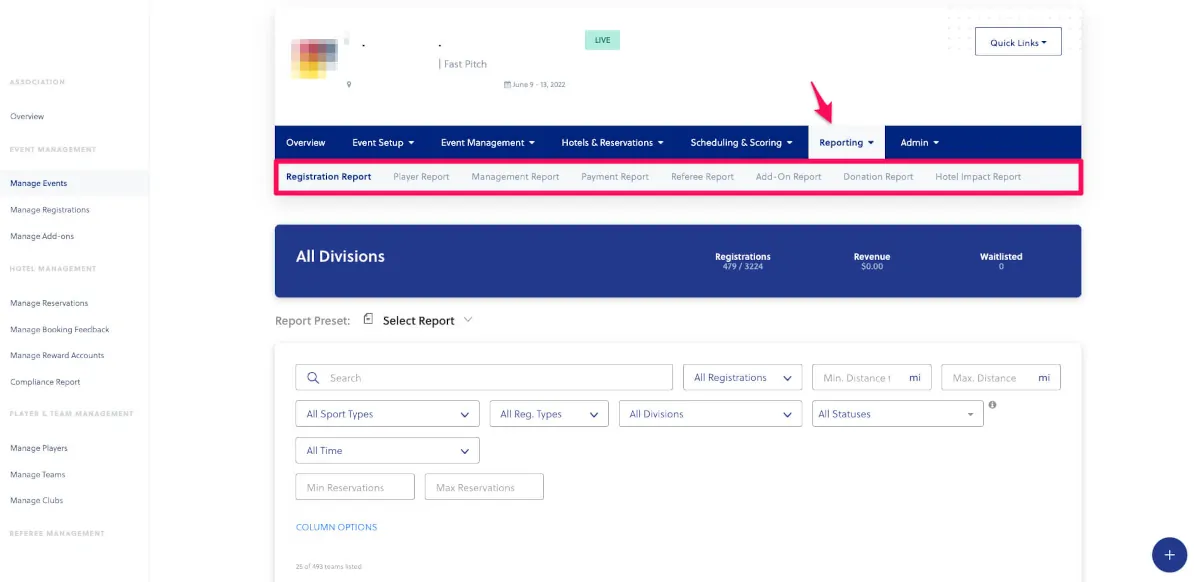Open the Reporting menu
1200x582 pixels.
click(x=846, y=142)
